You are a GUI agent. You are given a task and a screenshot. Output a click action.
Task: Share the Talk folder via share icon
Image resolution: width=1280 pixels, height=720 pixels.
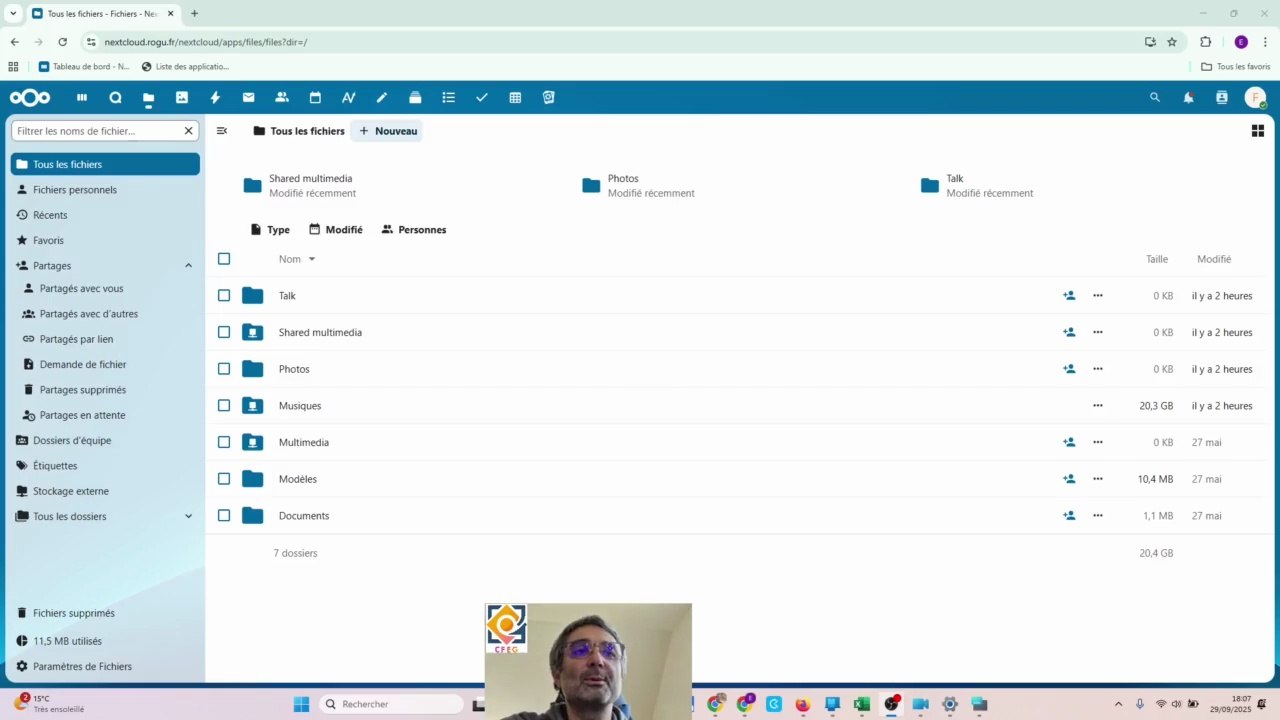click(x=1069, y=296)
